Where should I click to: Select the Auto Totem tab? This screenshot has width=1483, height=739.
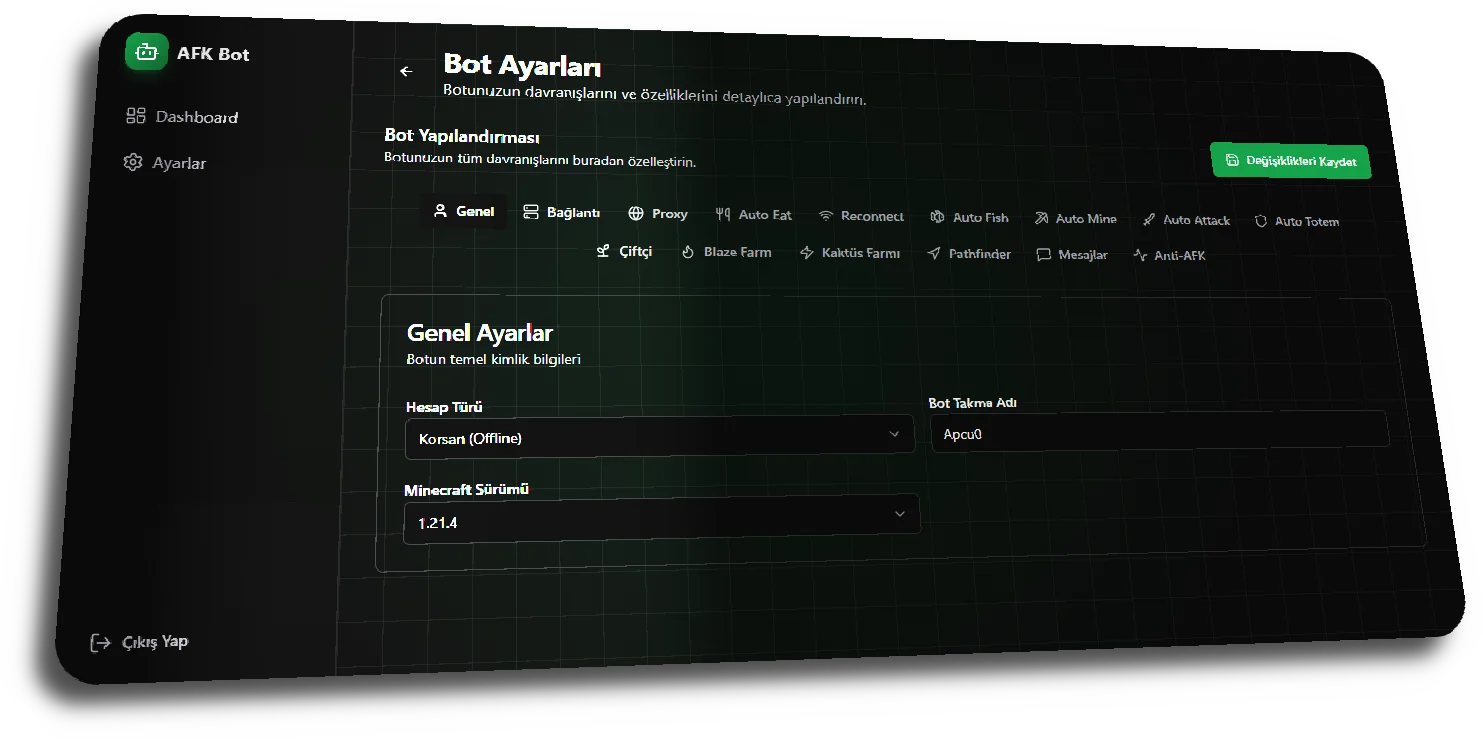click(1297, 221)
